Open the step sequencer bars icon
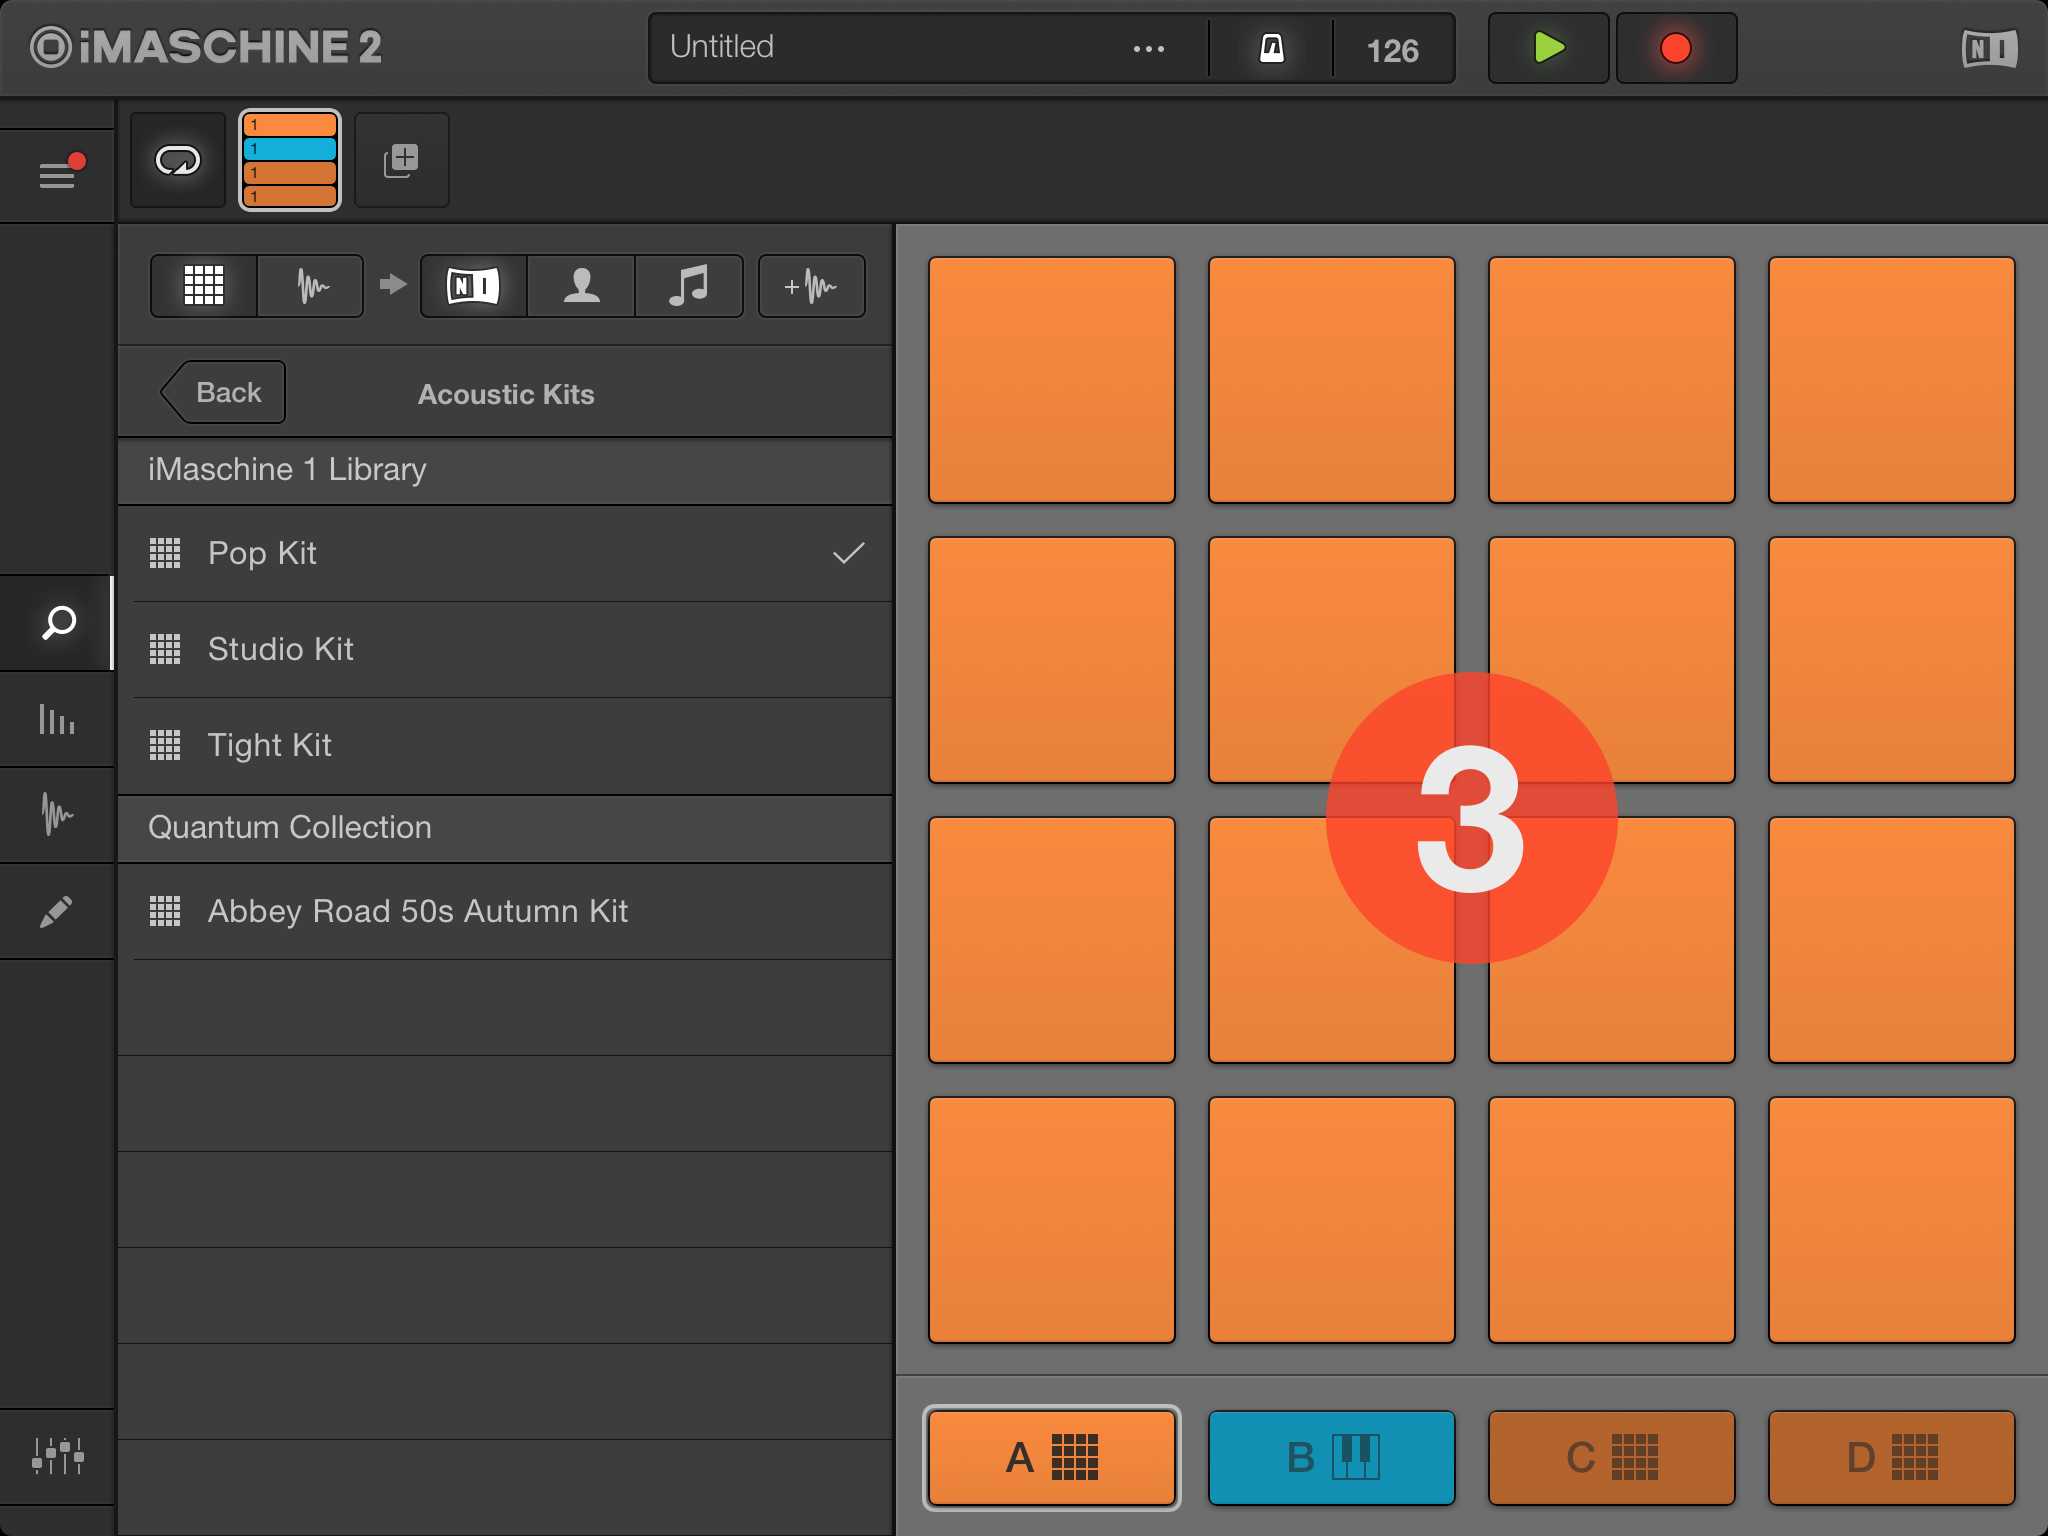The height and width of the screenshot is (1536, 2048). pos(57,719)
